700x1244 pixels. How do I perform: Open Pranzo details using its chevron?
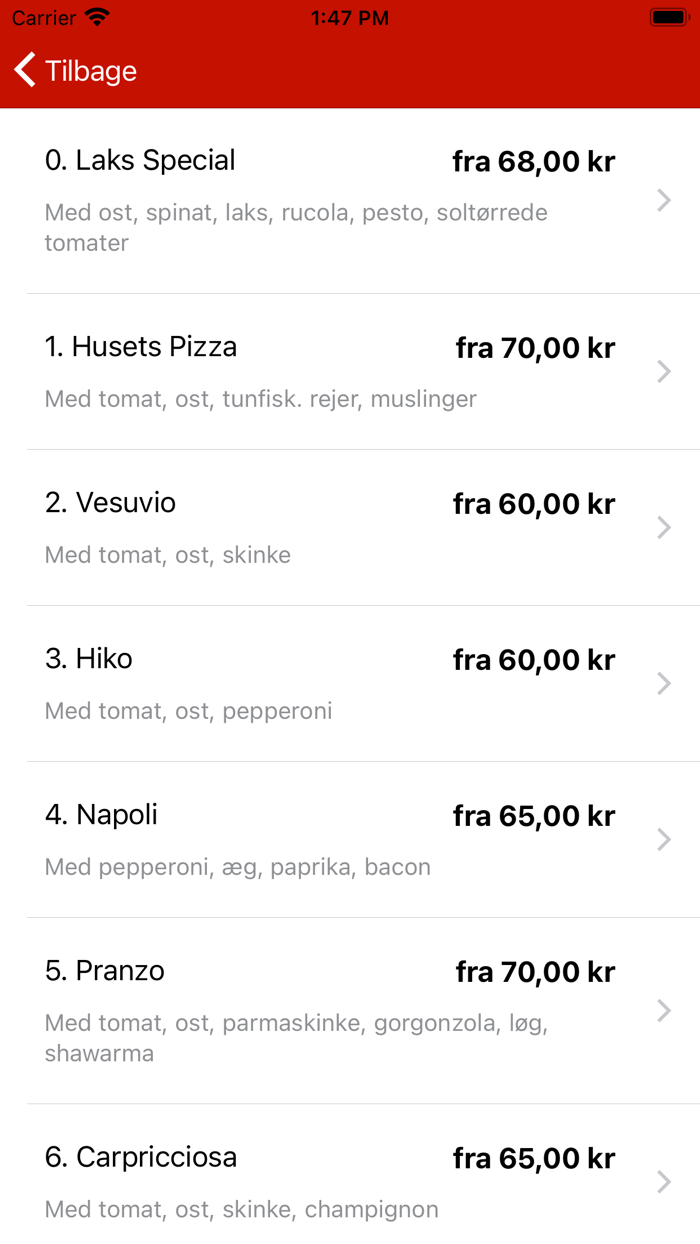click(663, 1011)
